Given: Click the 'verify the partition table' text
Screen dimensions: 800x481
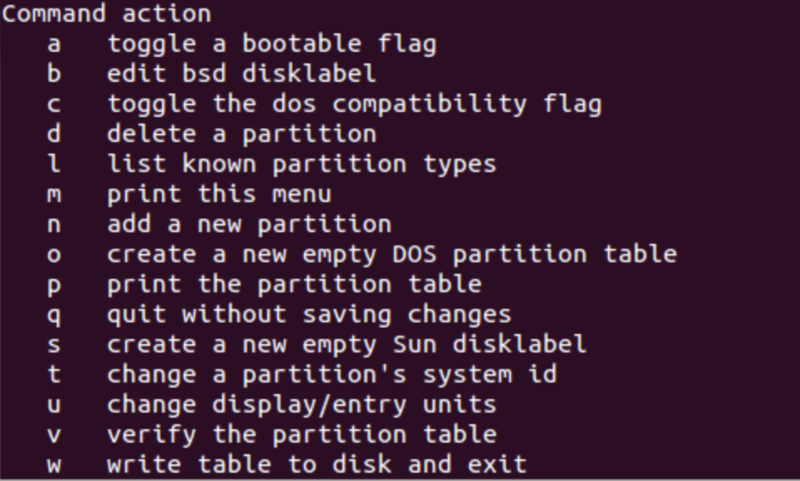Looking at the screenshot, I should click(302, 434).
